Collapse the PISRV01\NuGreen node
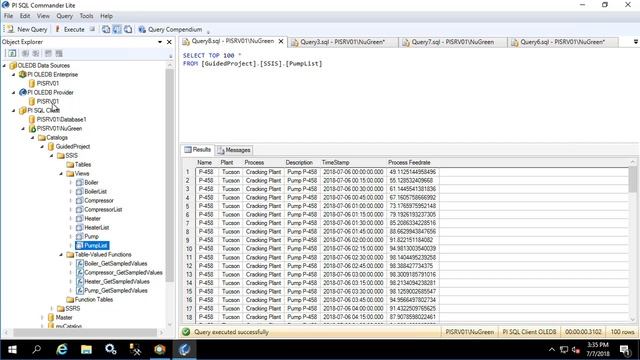 coord(23,129)
